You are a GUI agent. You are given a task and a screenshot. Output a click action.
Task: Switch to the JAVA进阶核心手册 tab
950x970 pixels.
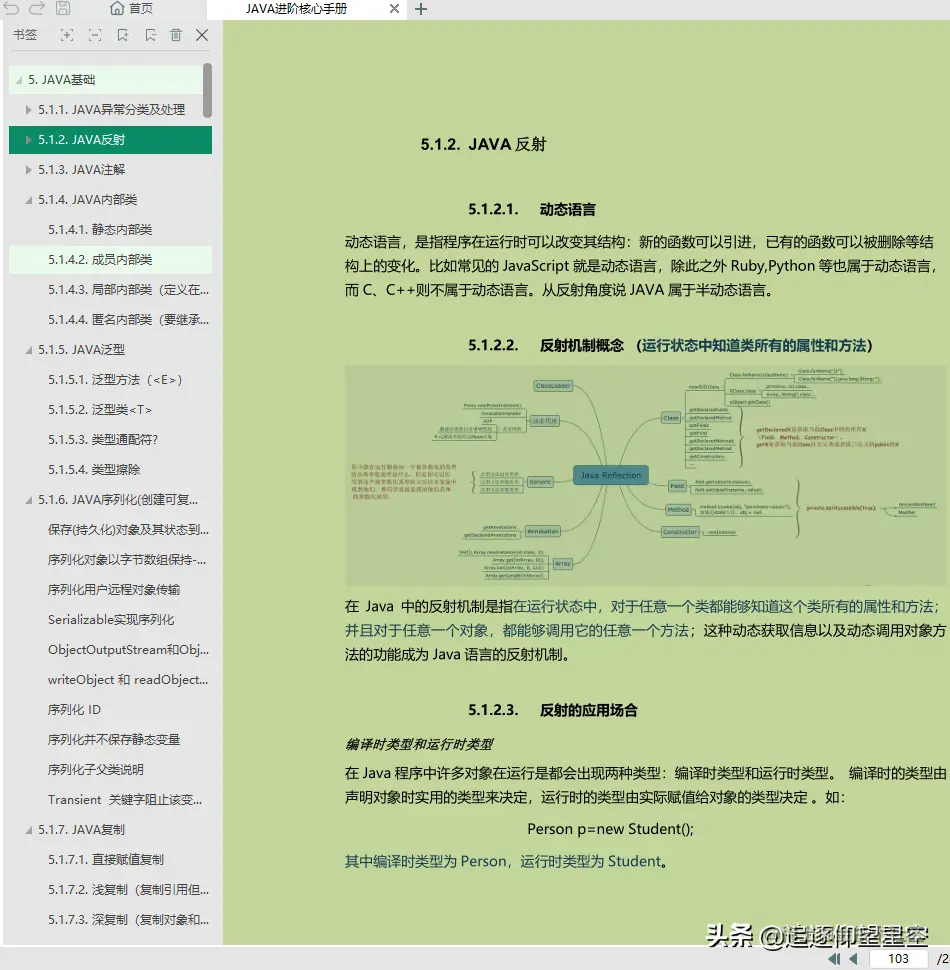click(296, 9)
